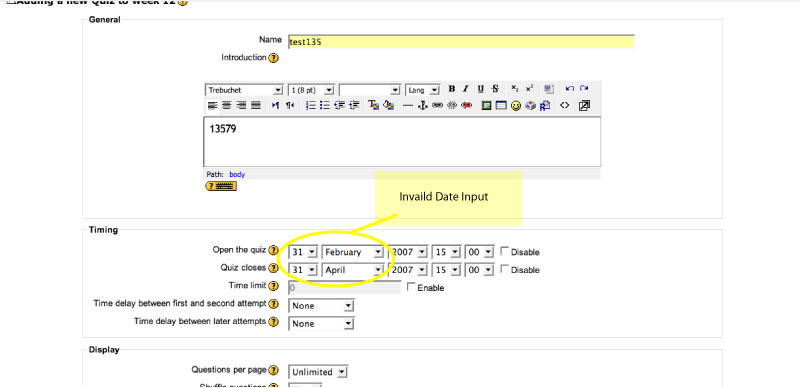Image resolution: width=800 pixels, height=388 pixels.
Task: Center align text in the editor
Action: point(227,105)
